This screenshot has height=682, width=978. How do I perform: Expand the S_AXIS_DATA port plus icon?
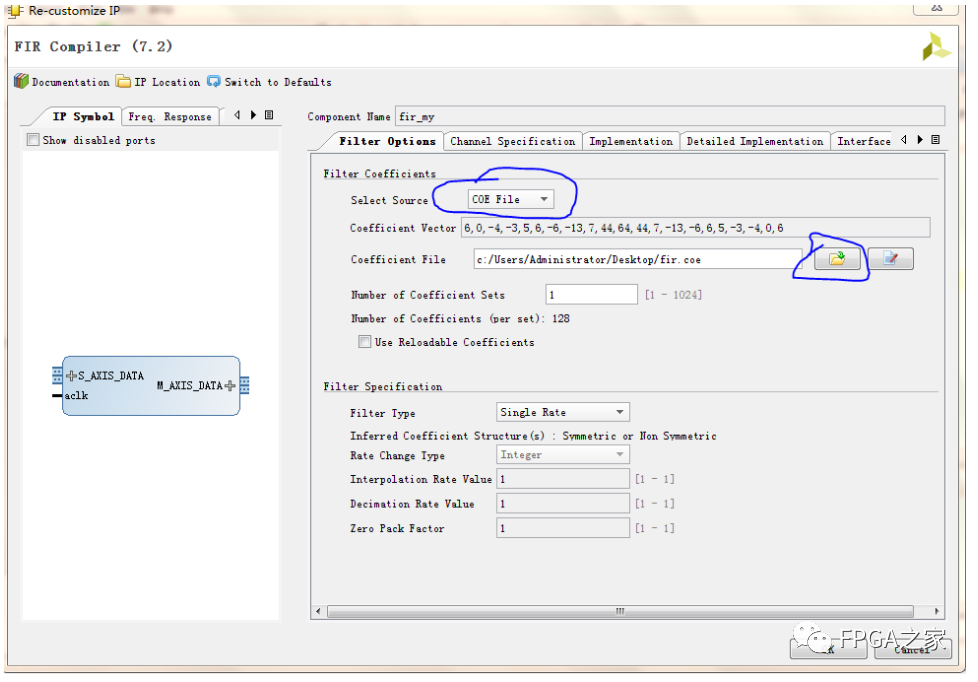pyautogui.click(x=71, y=376)
